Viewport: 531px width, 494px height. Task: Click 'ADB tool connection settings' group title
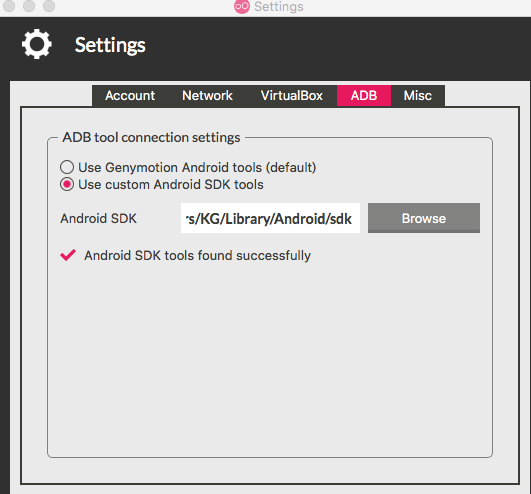151,137
